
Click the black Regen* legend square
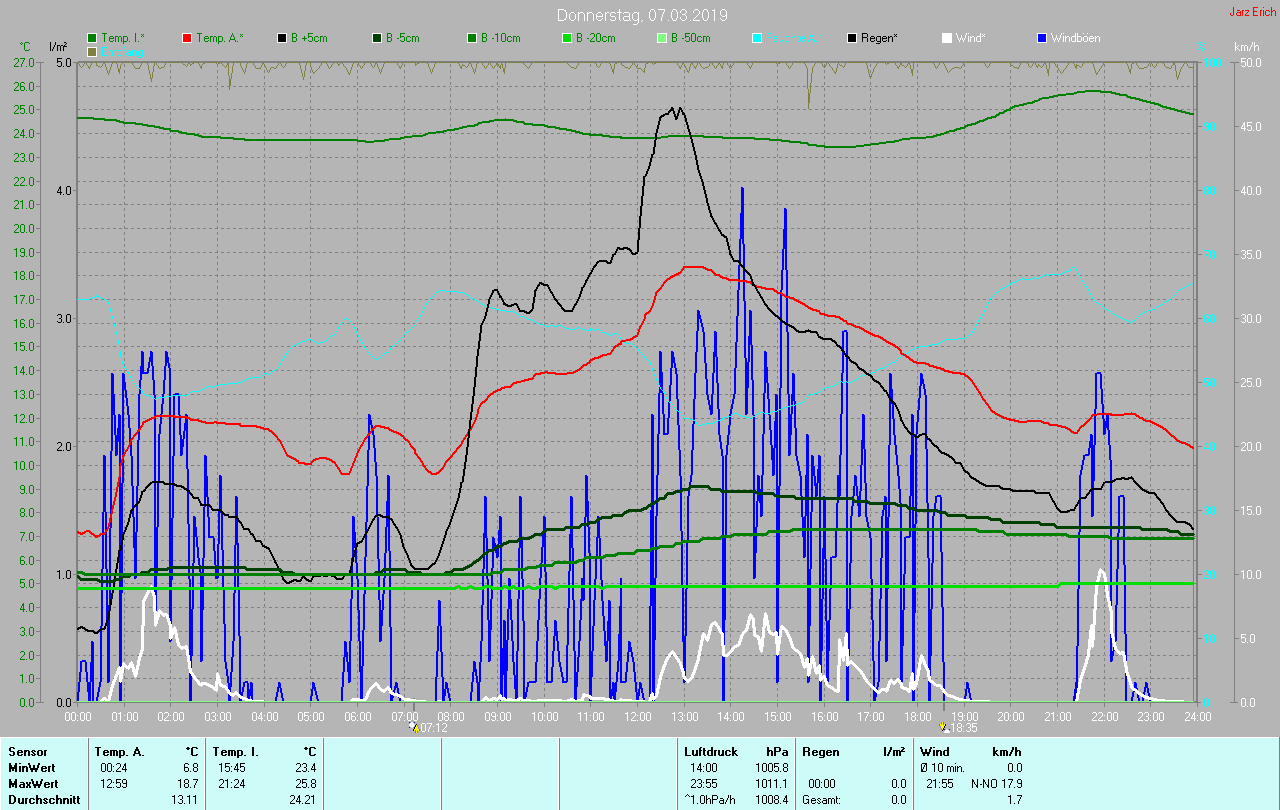[x=852, y=38]
